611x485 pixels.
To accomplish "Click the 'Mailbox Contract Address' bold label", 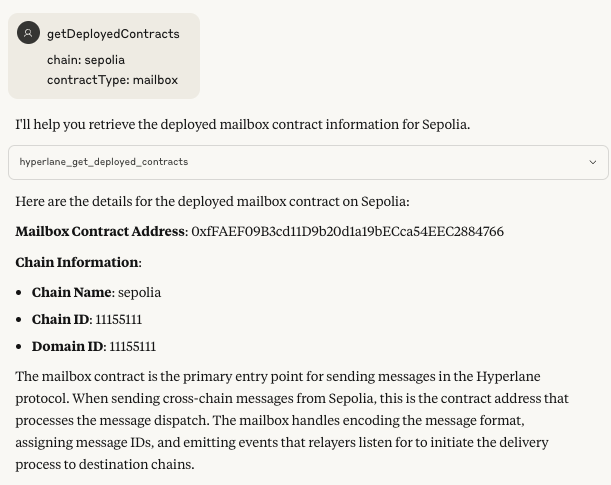I will pos(100,231).
